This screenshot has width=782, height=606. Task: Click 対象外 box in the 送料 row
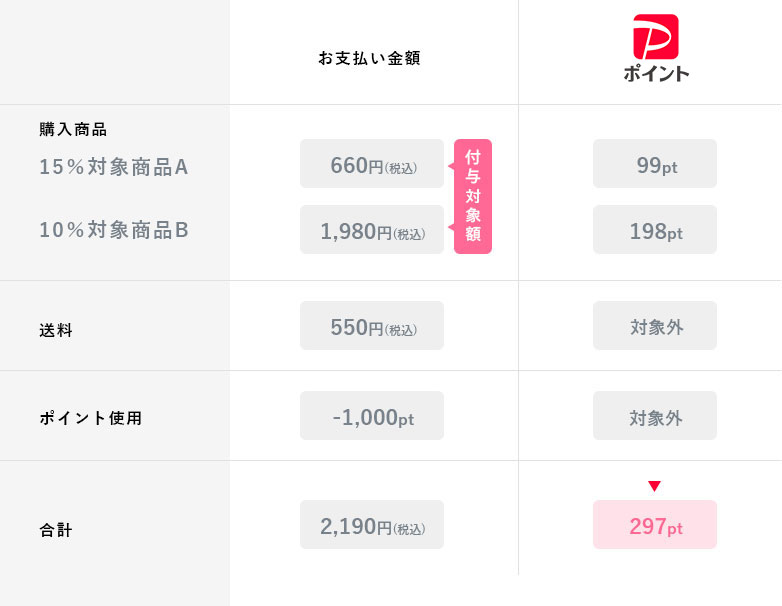655,326
